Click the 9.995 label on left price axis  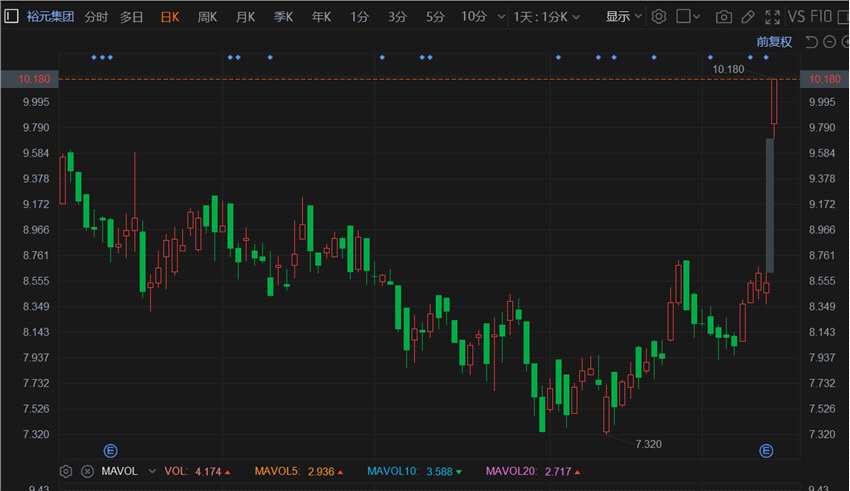36,102
